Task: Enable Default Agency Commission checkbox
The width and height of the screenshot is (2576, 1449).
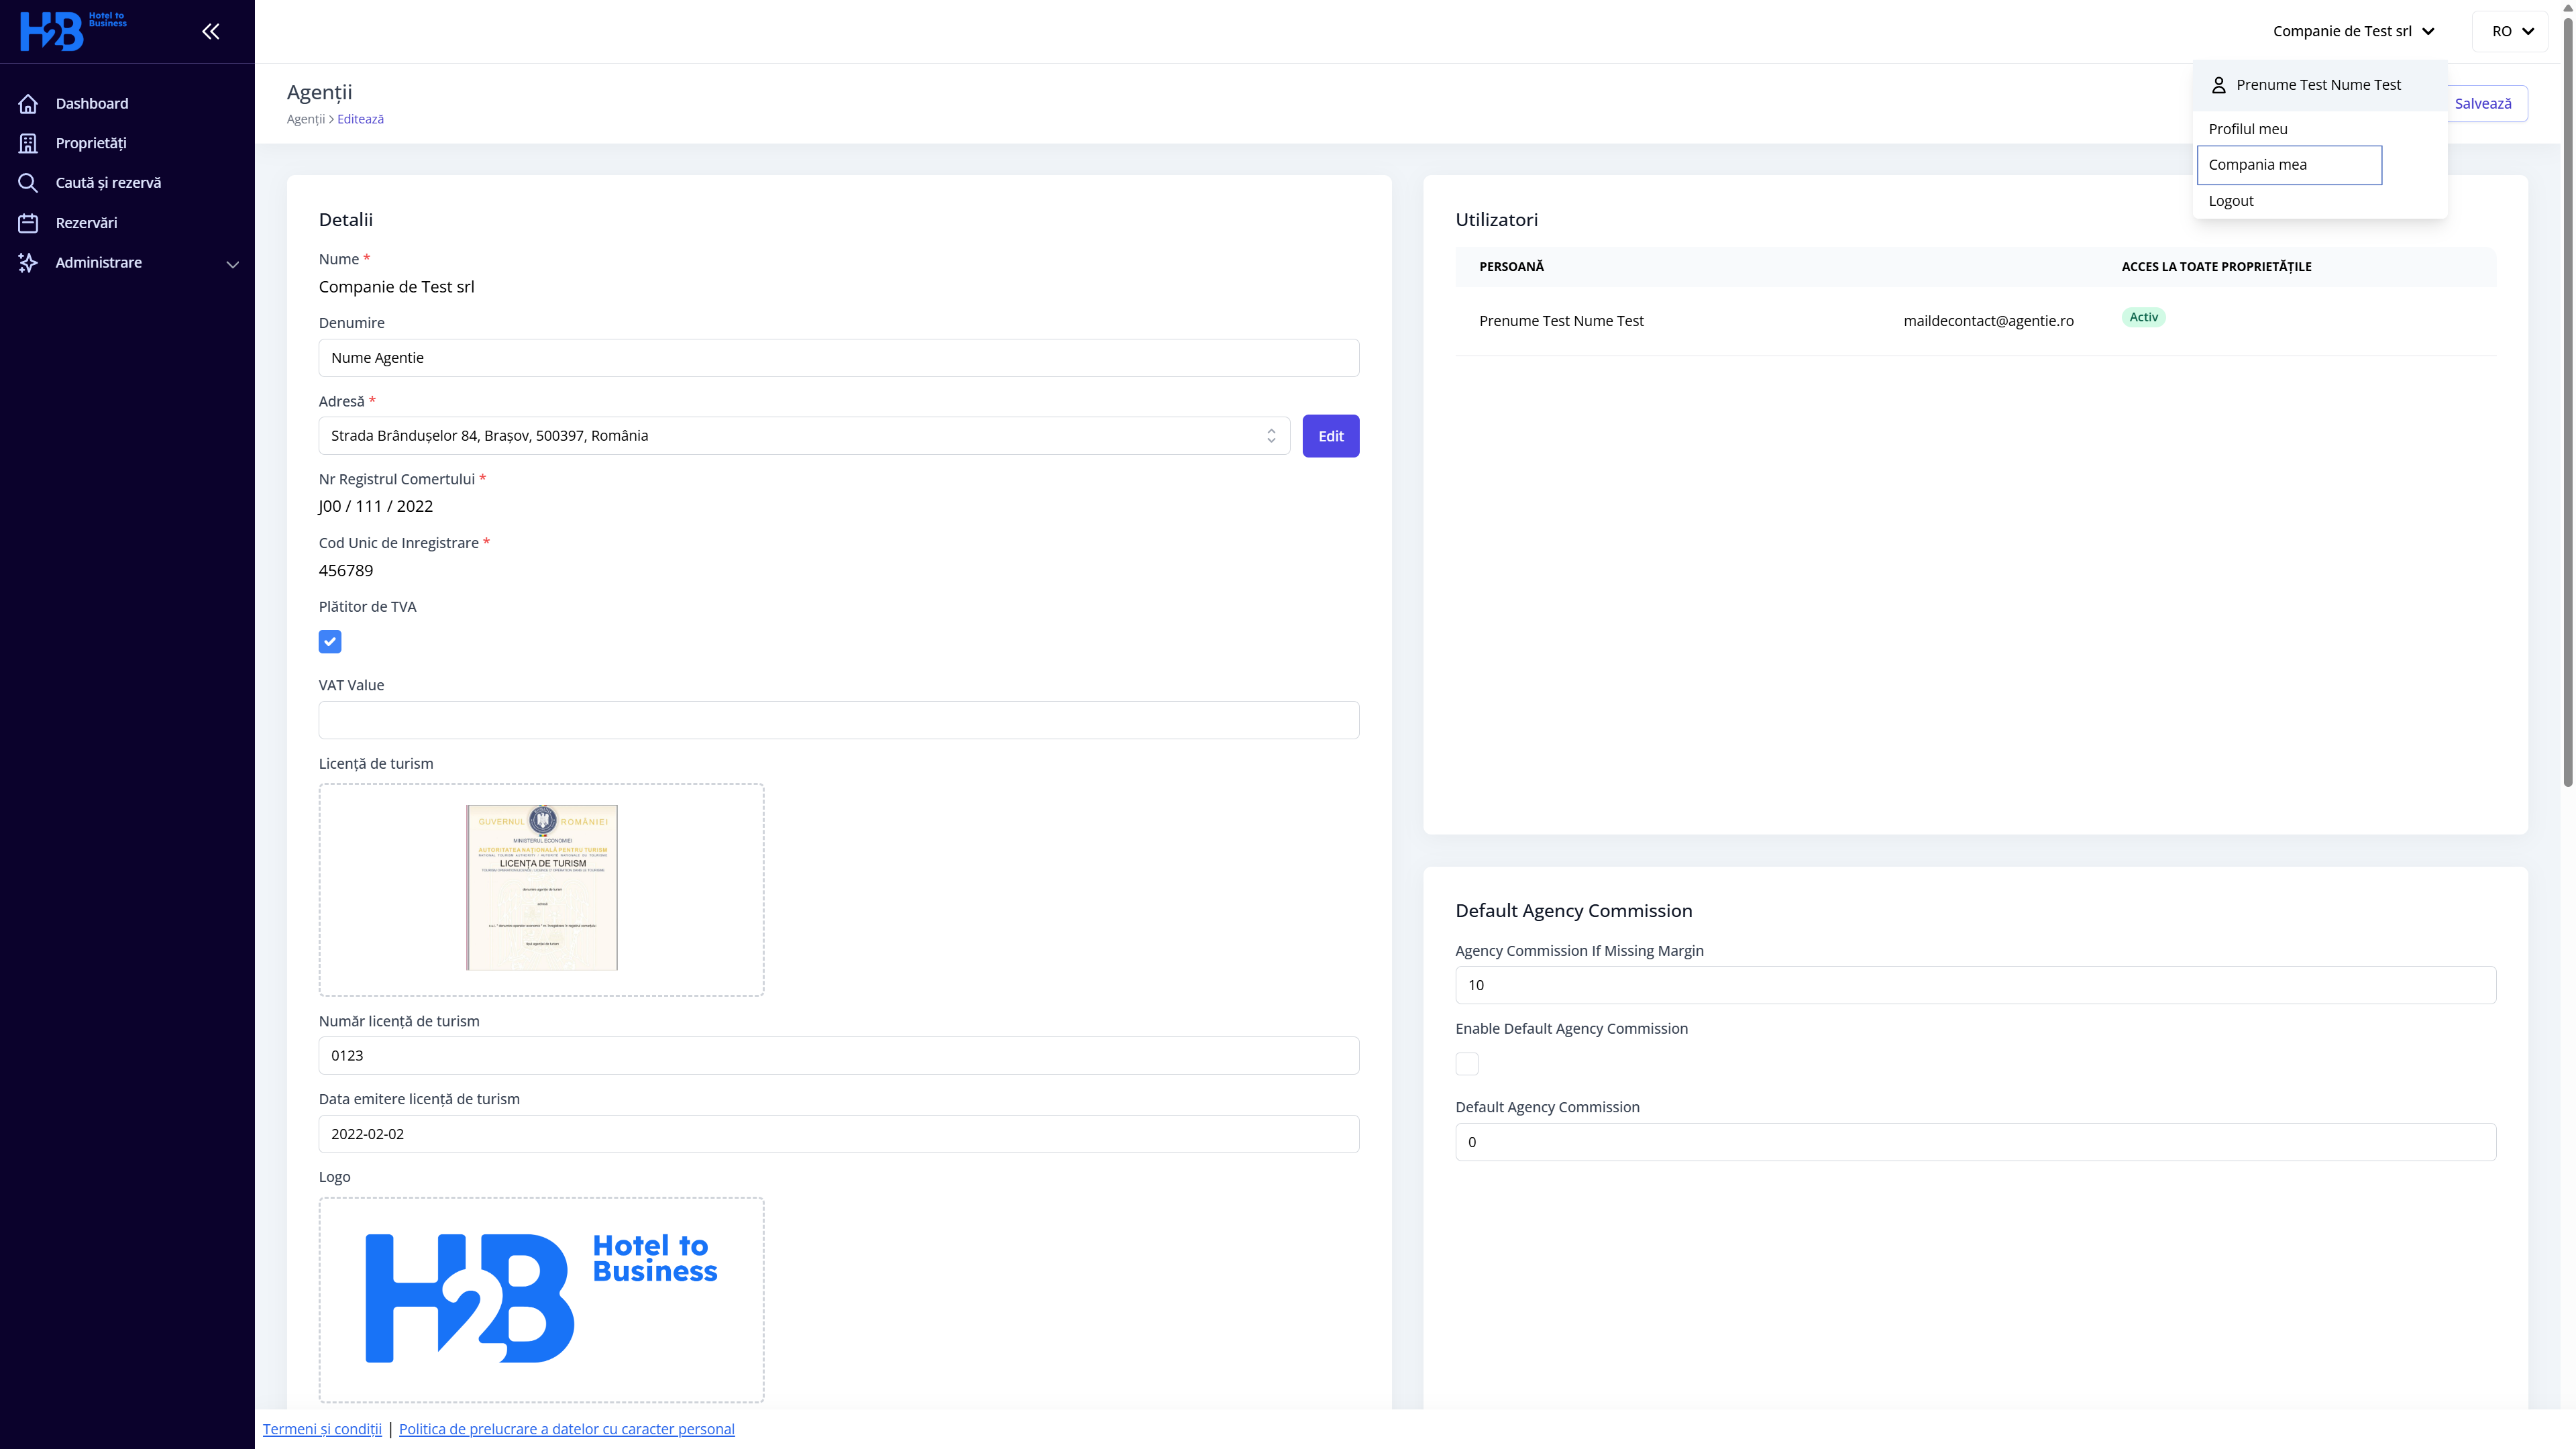Action: [x=1467, y=1064]
